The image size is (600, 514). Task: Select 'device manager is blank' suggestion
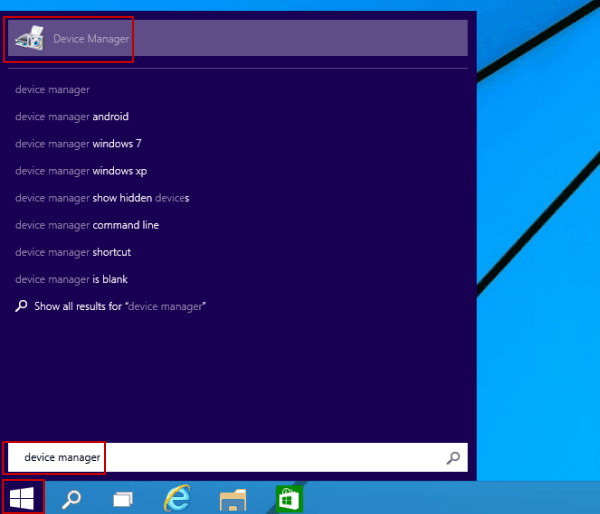click(x=71, y=279)
